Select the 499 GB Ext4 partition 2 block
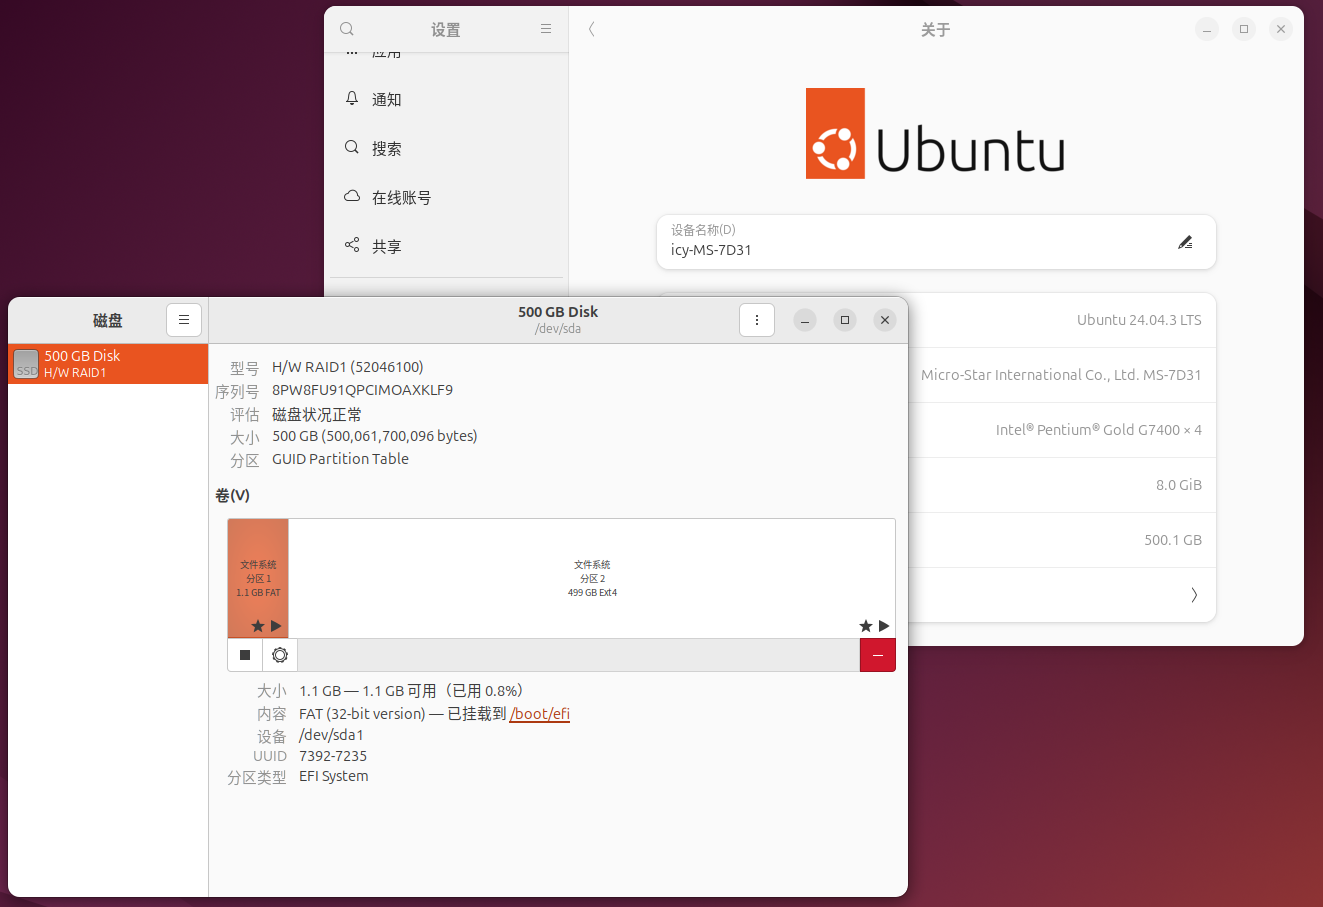1323x907 pixels. click(592, 578)
